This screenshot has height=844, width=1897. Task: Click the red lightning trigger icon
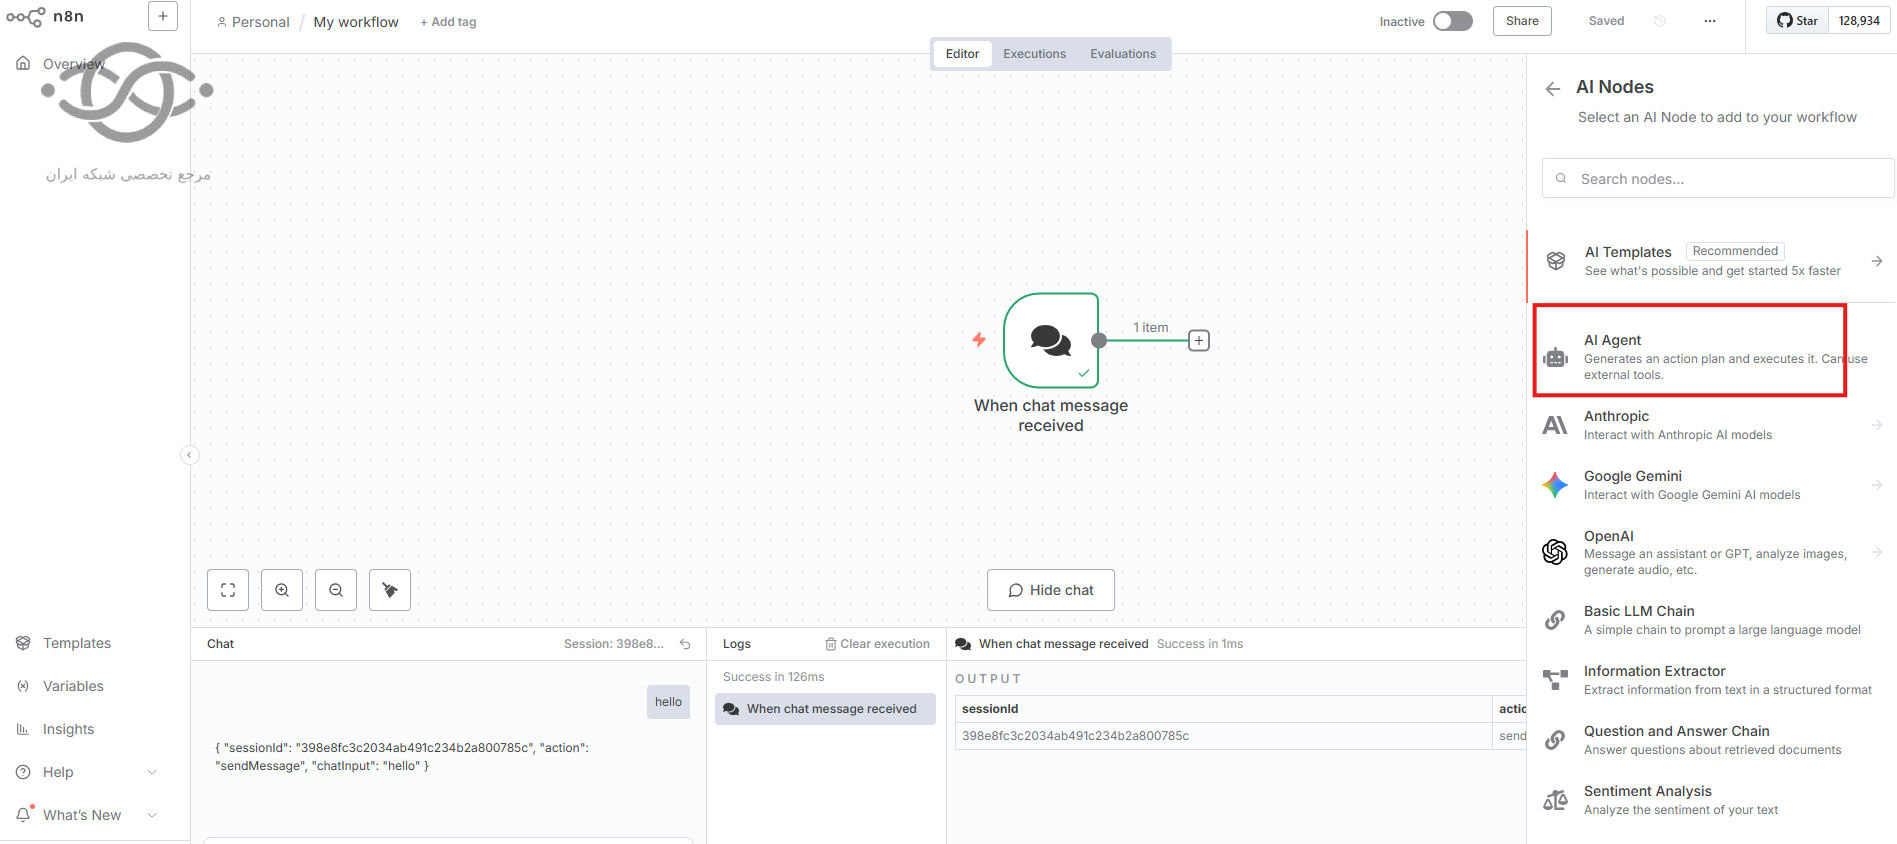[x=979, y=340]
